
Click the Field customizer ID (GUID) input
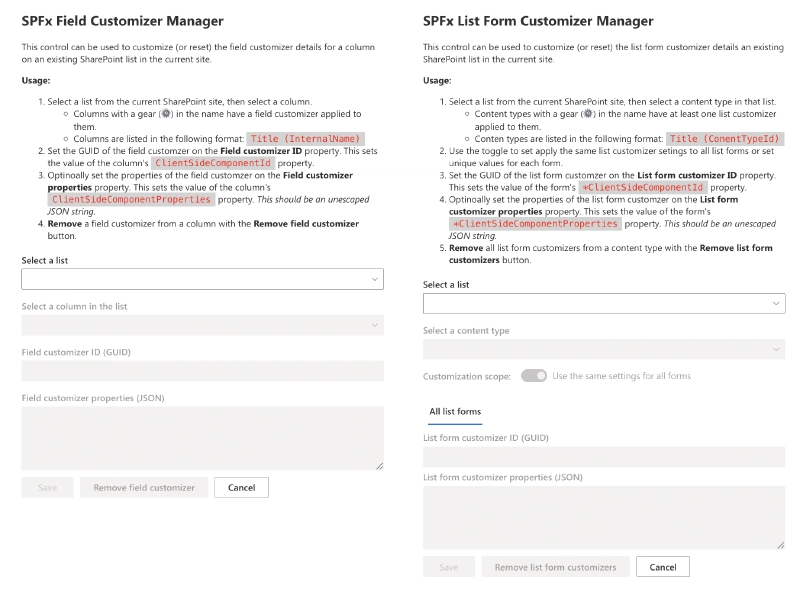click(202, 371)
